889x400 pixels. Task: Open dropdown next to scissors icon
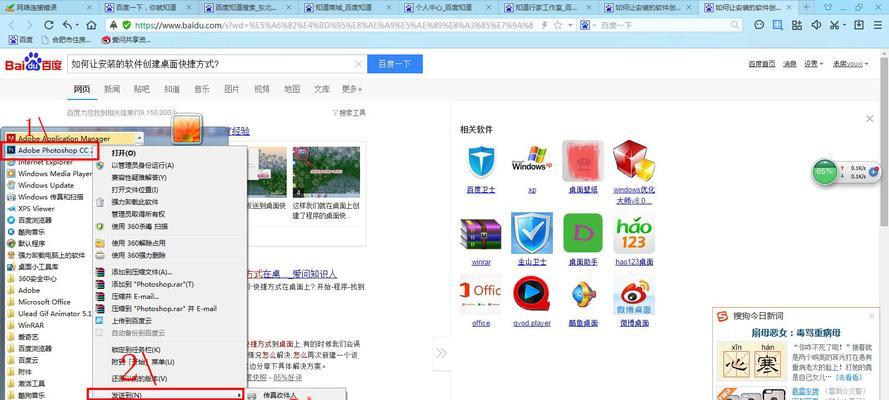coord(845,25)
